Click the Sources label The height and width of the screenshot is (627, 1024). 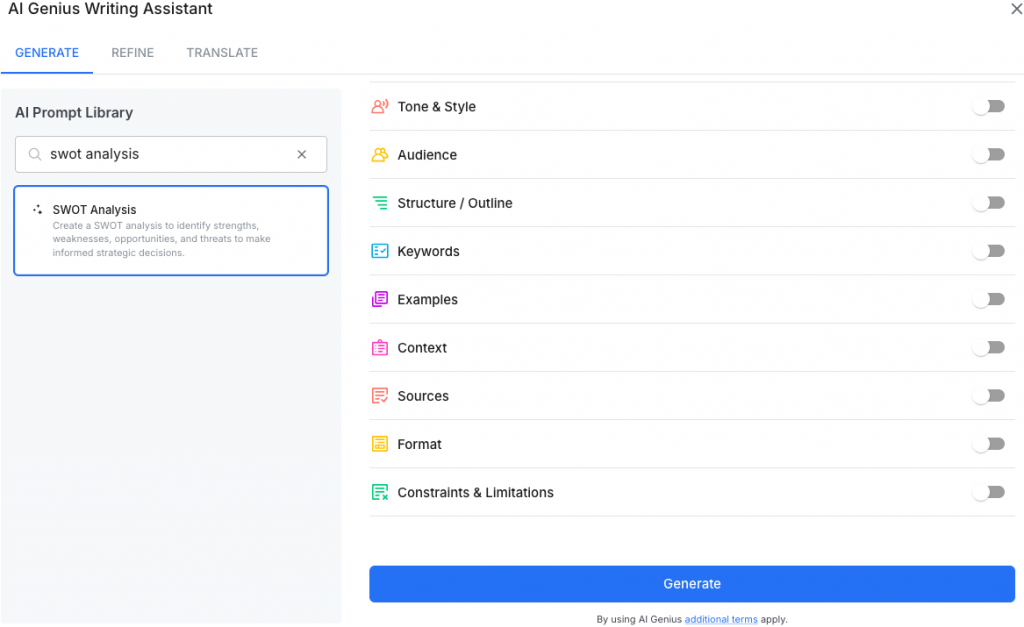423,396
